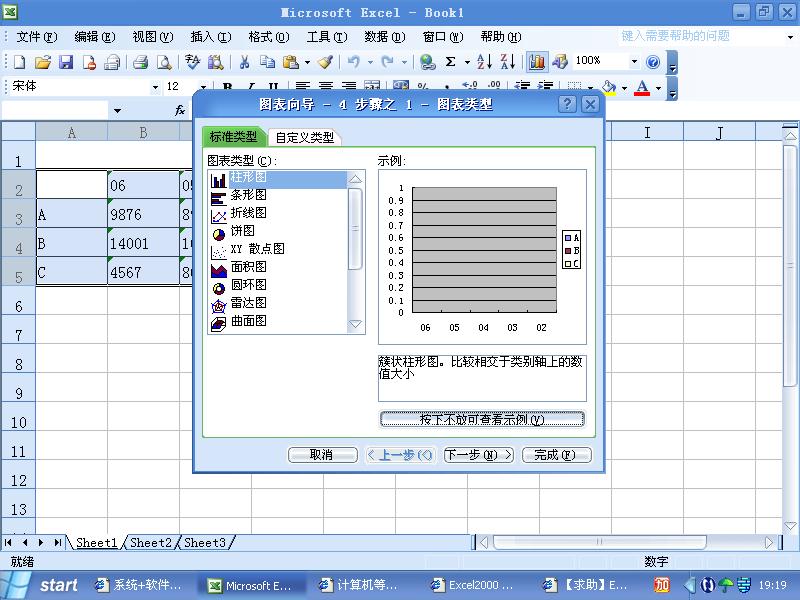Expand the AutoSum functions dropdown arrow
This screenshot has width=800, height=600.
pos(467,62)
